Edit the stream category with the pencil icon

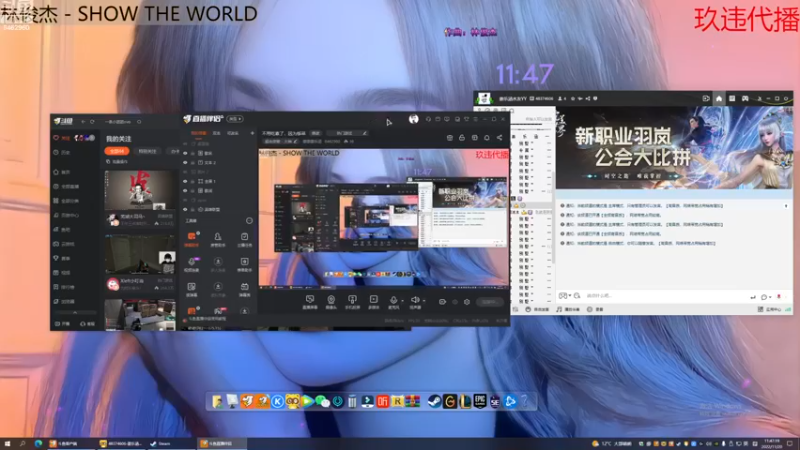point(364,133)
